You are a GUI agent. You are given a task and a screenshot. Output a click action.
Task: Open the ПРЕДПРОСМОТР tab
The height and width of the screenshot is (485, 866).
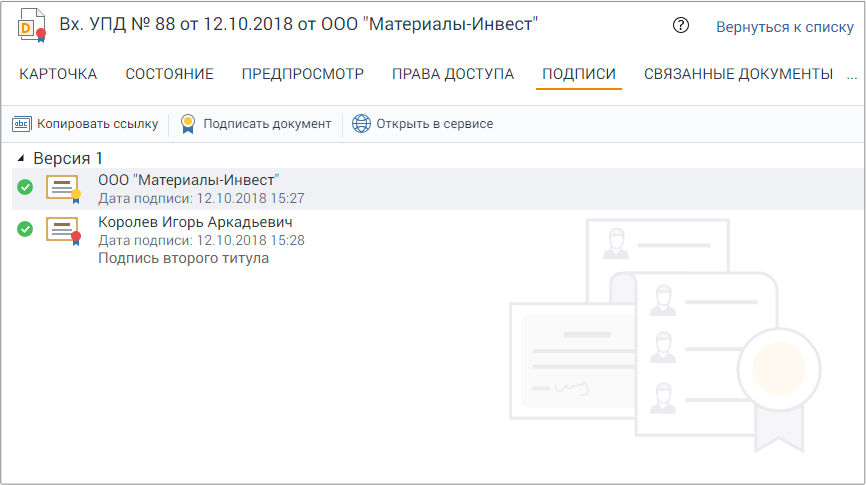(x=303, y=74)
